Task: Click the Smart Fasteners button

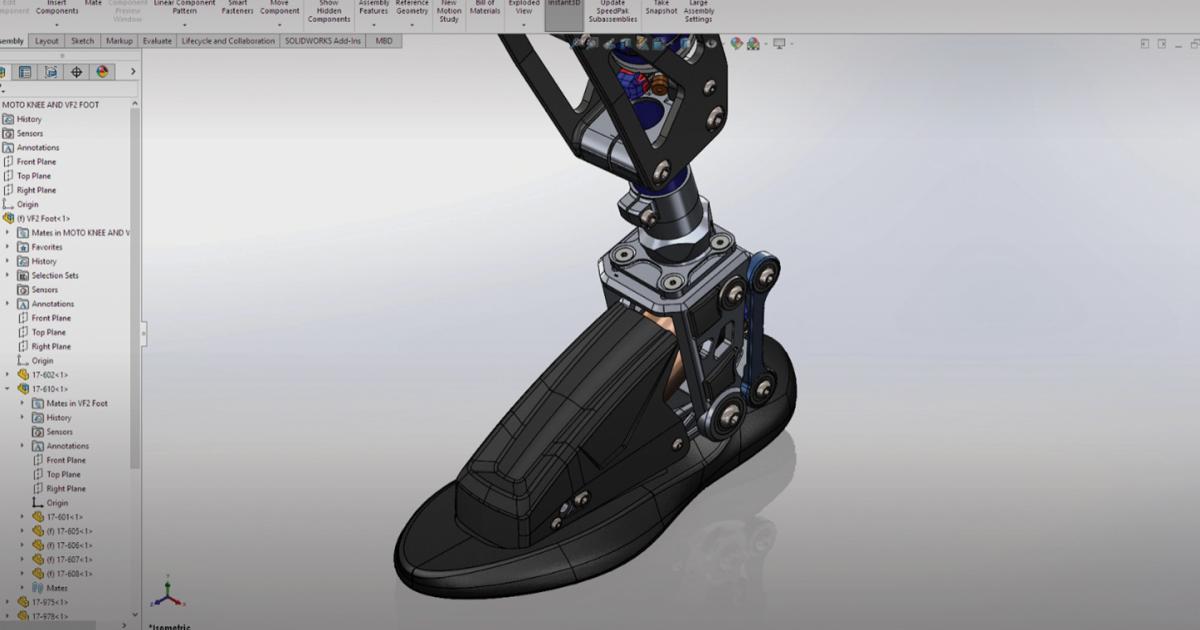Action: (238, 8)
